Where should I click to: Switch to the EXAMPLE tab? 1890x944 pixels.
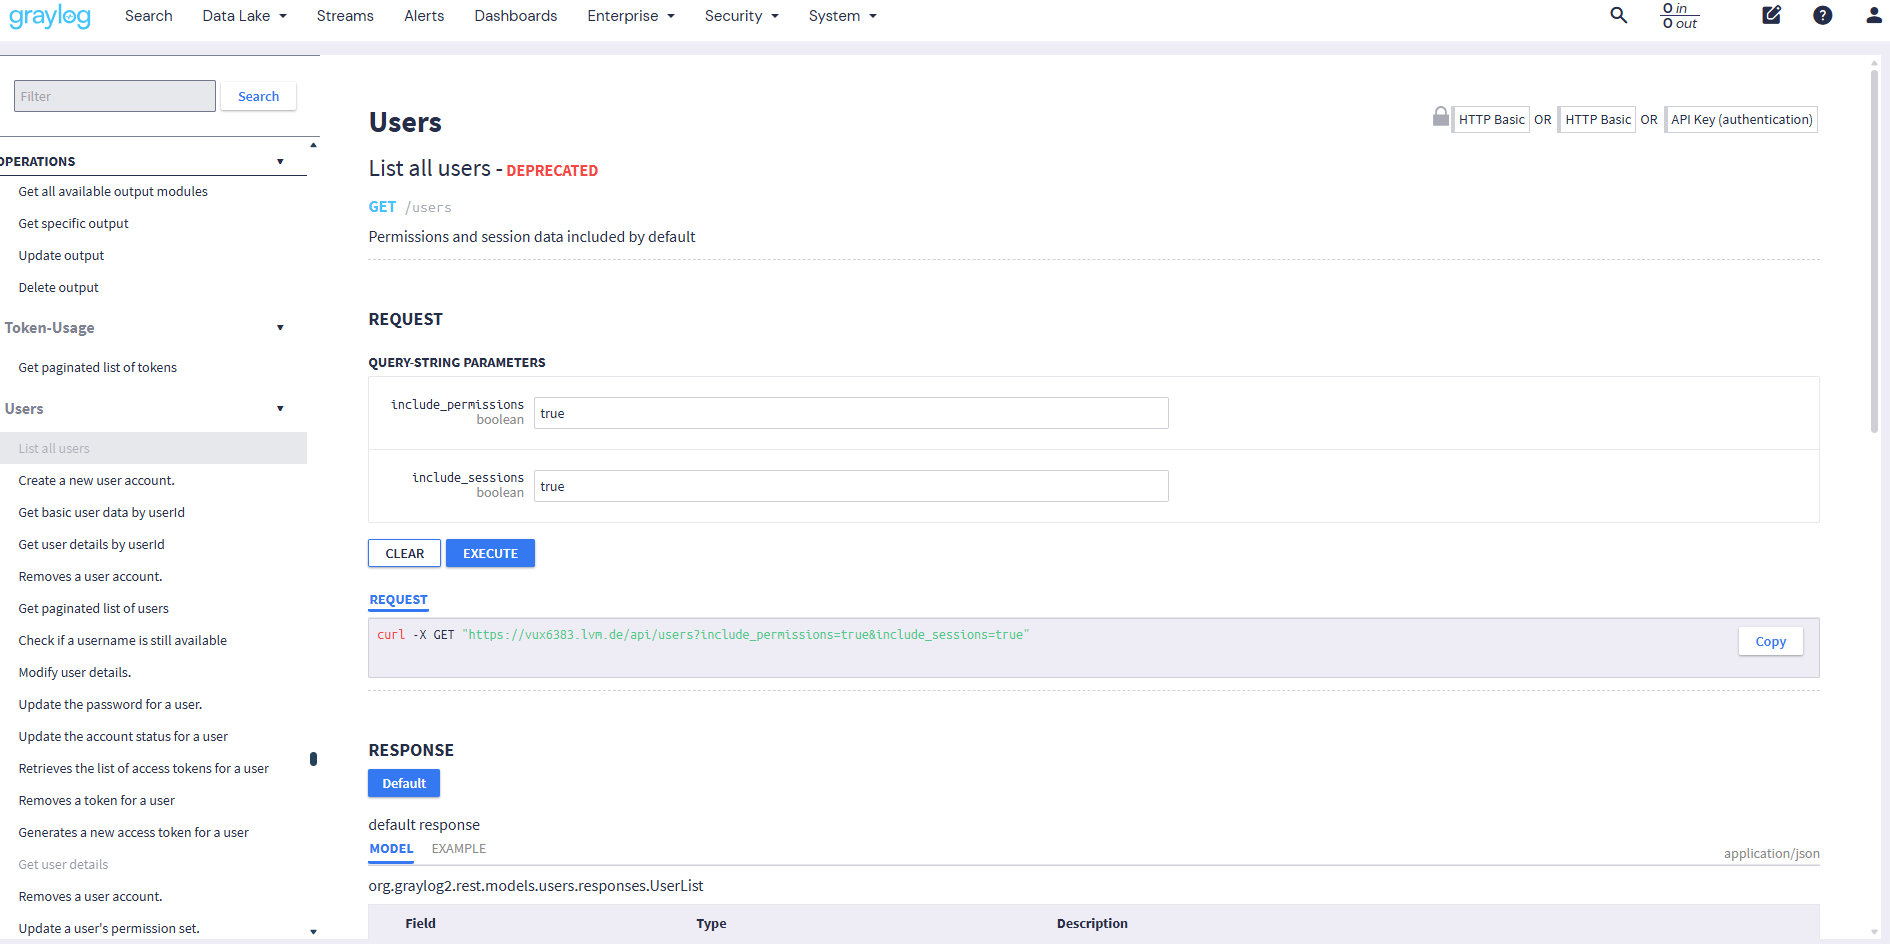pyautogui.click(x=459, y=849)
